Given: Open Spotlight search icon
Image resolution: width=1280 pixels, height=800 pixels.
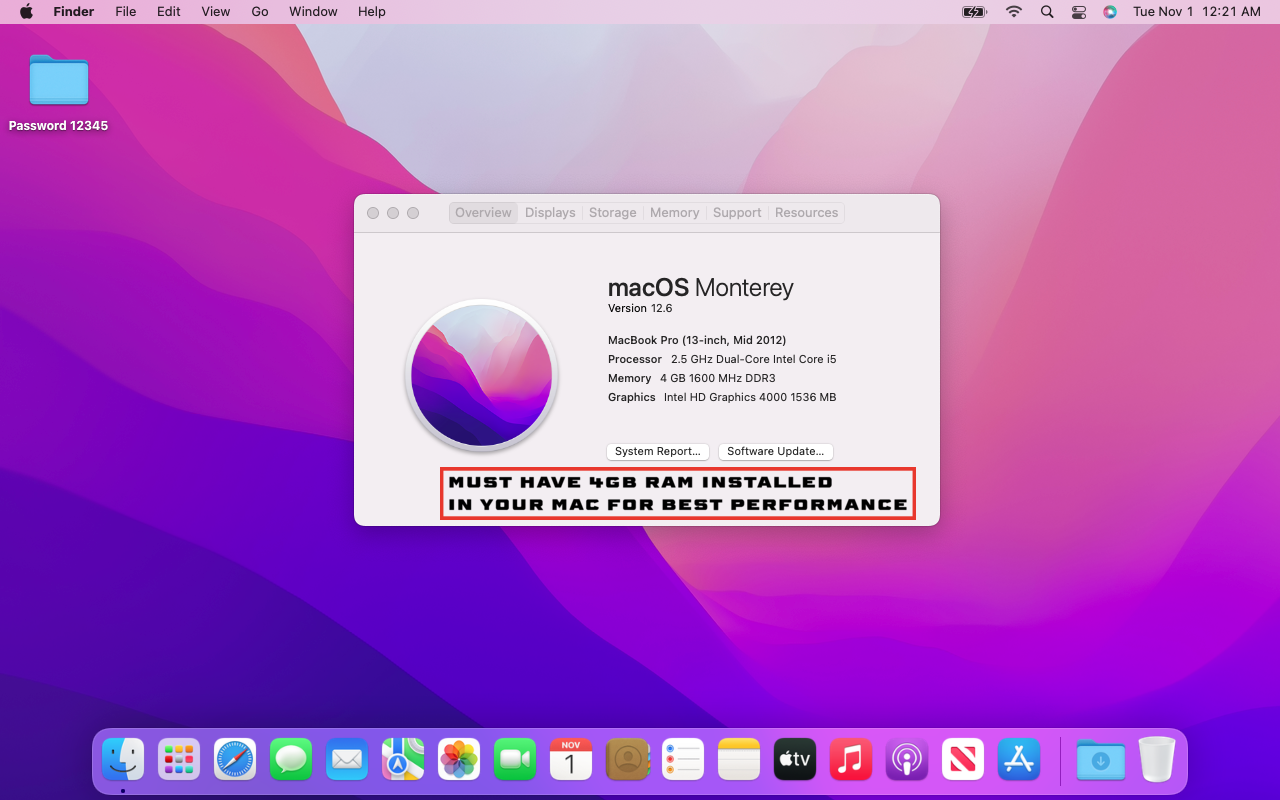Looking at the screenshot, I should click(1047, 12).
